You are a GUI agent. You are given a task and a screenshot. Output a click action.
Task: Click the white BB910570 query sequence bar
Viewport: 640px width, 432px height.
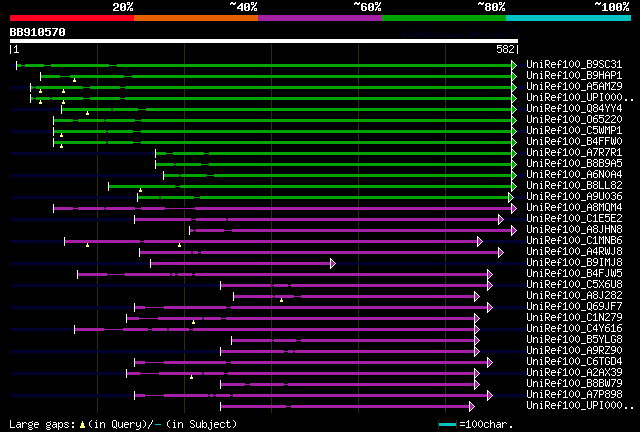(x=264, y=41)
